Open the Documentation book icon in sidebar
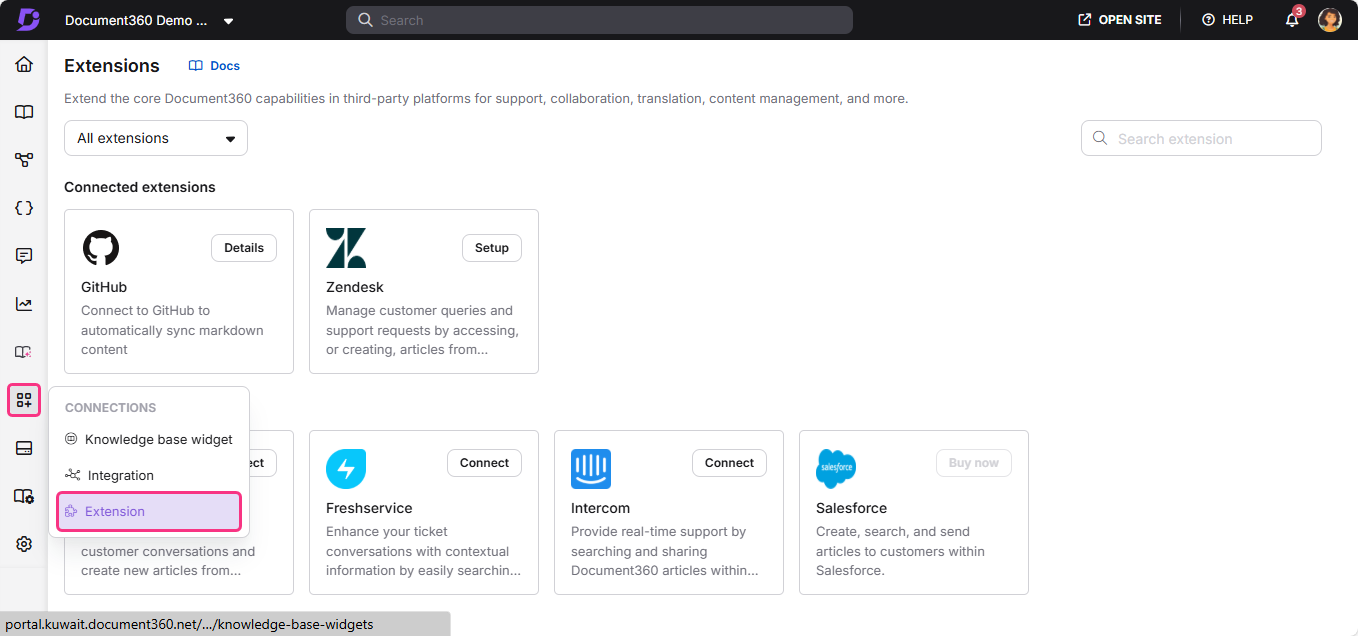 (x=23, y=111)
